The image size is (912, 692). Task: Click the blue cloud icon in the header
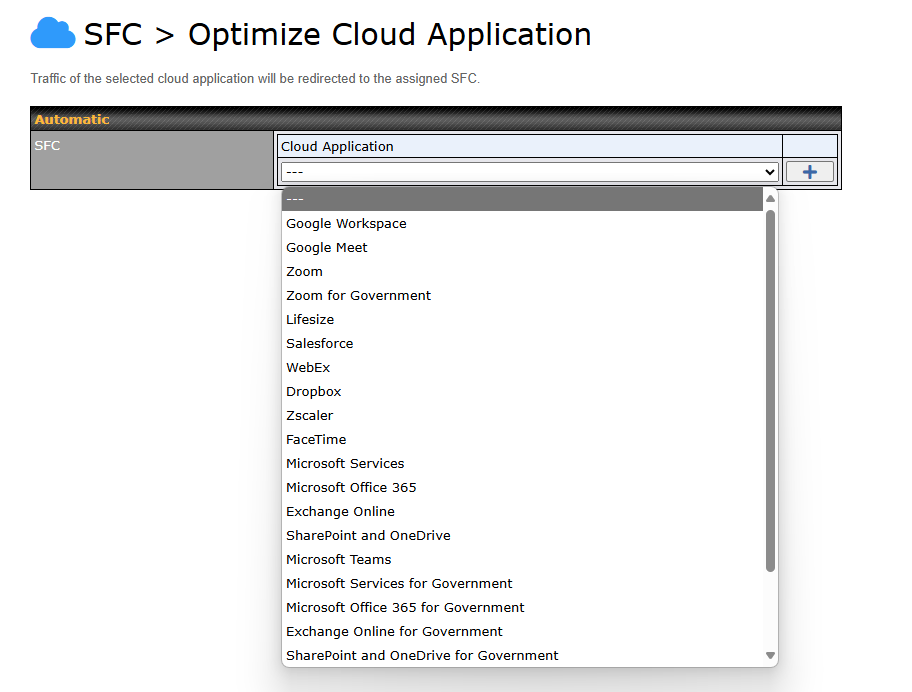(53, 33)
